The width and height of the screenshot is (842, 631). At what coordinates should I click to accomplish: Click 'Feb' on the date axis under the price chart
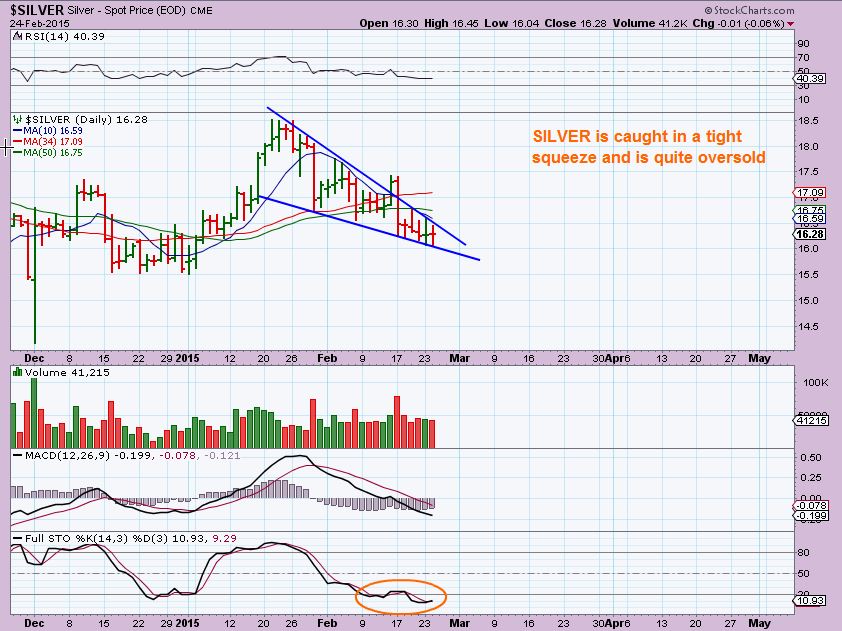pos(327,358)
